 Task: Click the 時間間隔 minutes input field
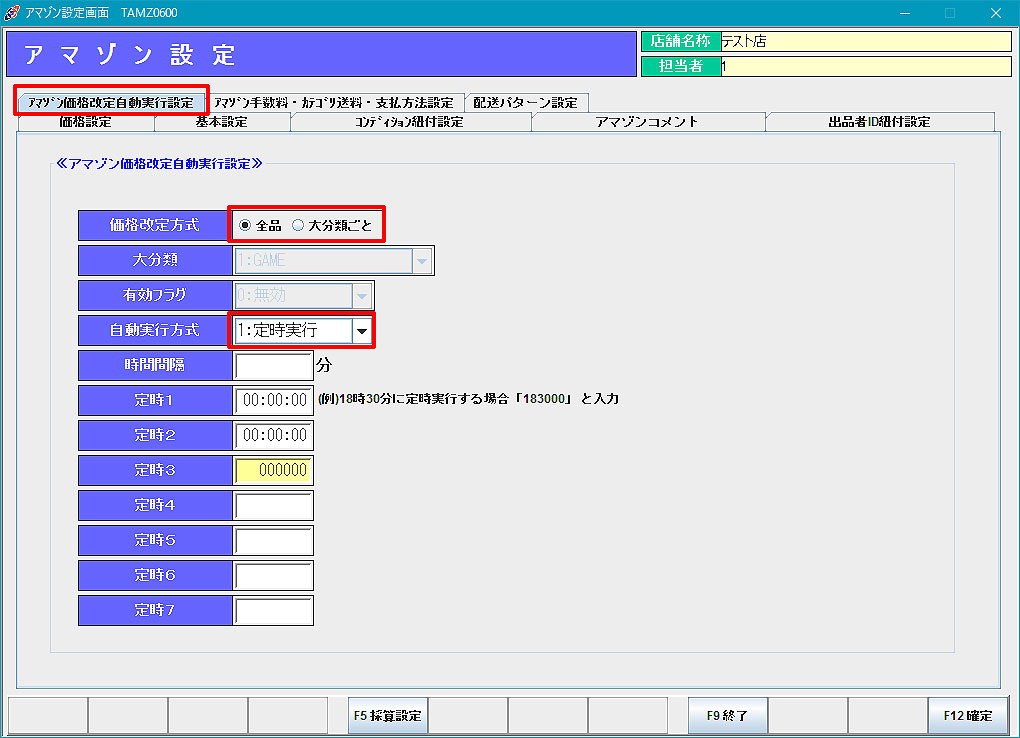[273, 366]
